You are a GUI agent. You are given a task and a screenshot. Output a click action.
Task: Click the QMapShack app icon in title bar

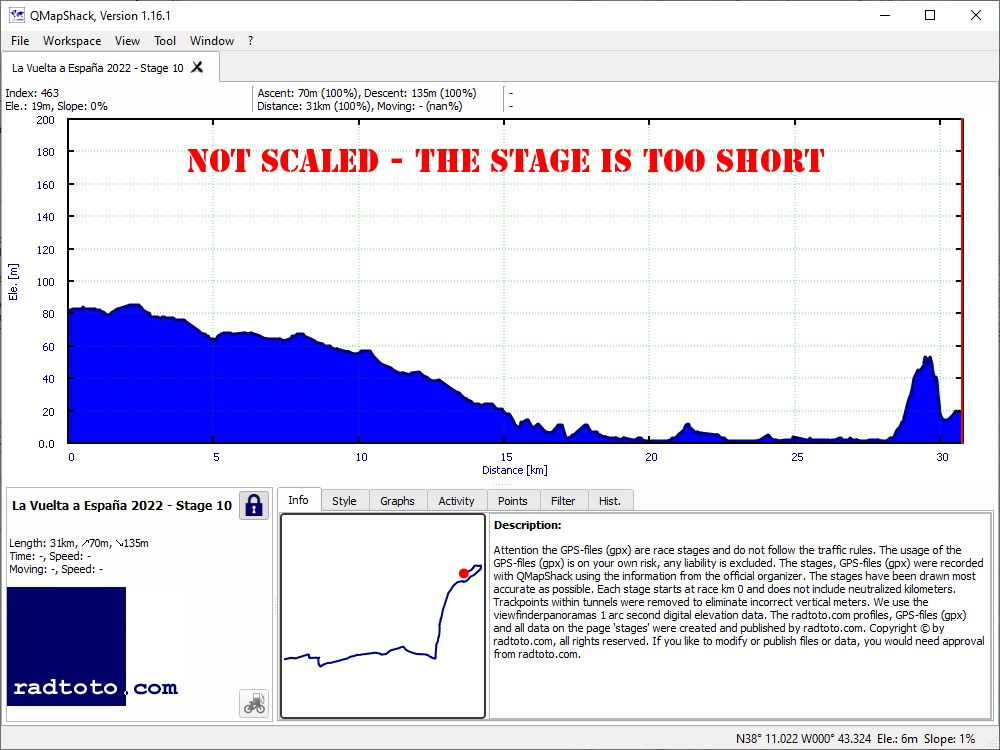17,15
